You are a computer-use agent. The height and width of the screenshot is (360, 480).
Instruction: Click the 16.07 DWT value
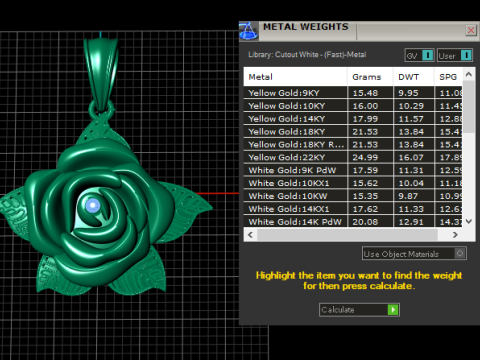(x=411, y=157)
